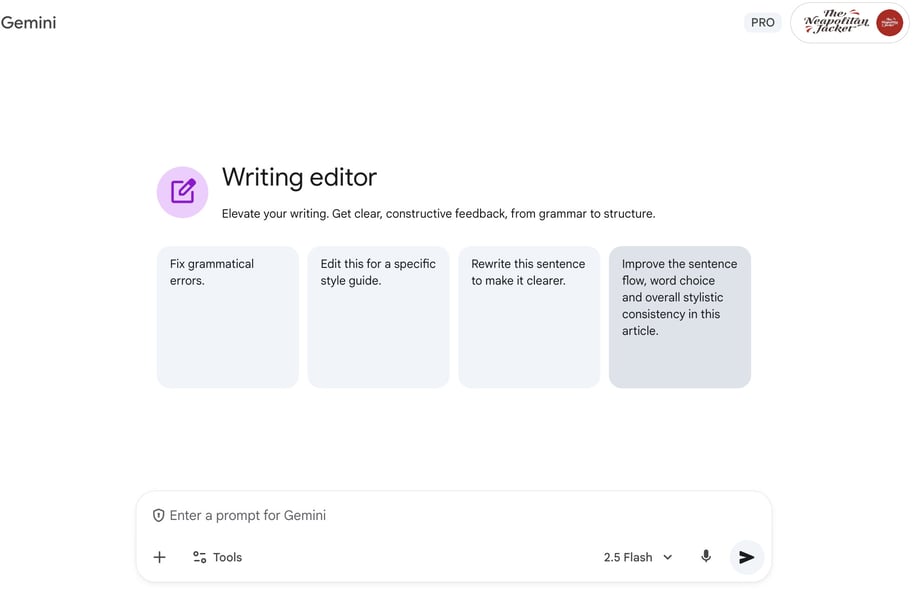This screenshot has height=613, width=920.
Task: Select the Tools label to open tools menu
Action: [227, 556]
